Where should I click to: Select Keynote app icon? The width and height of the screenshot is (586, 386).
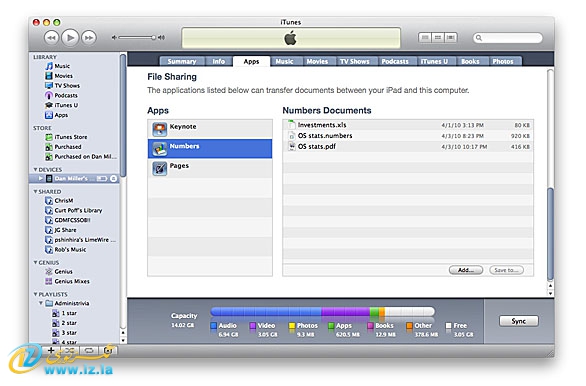(160, 129)
